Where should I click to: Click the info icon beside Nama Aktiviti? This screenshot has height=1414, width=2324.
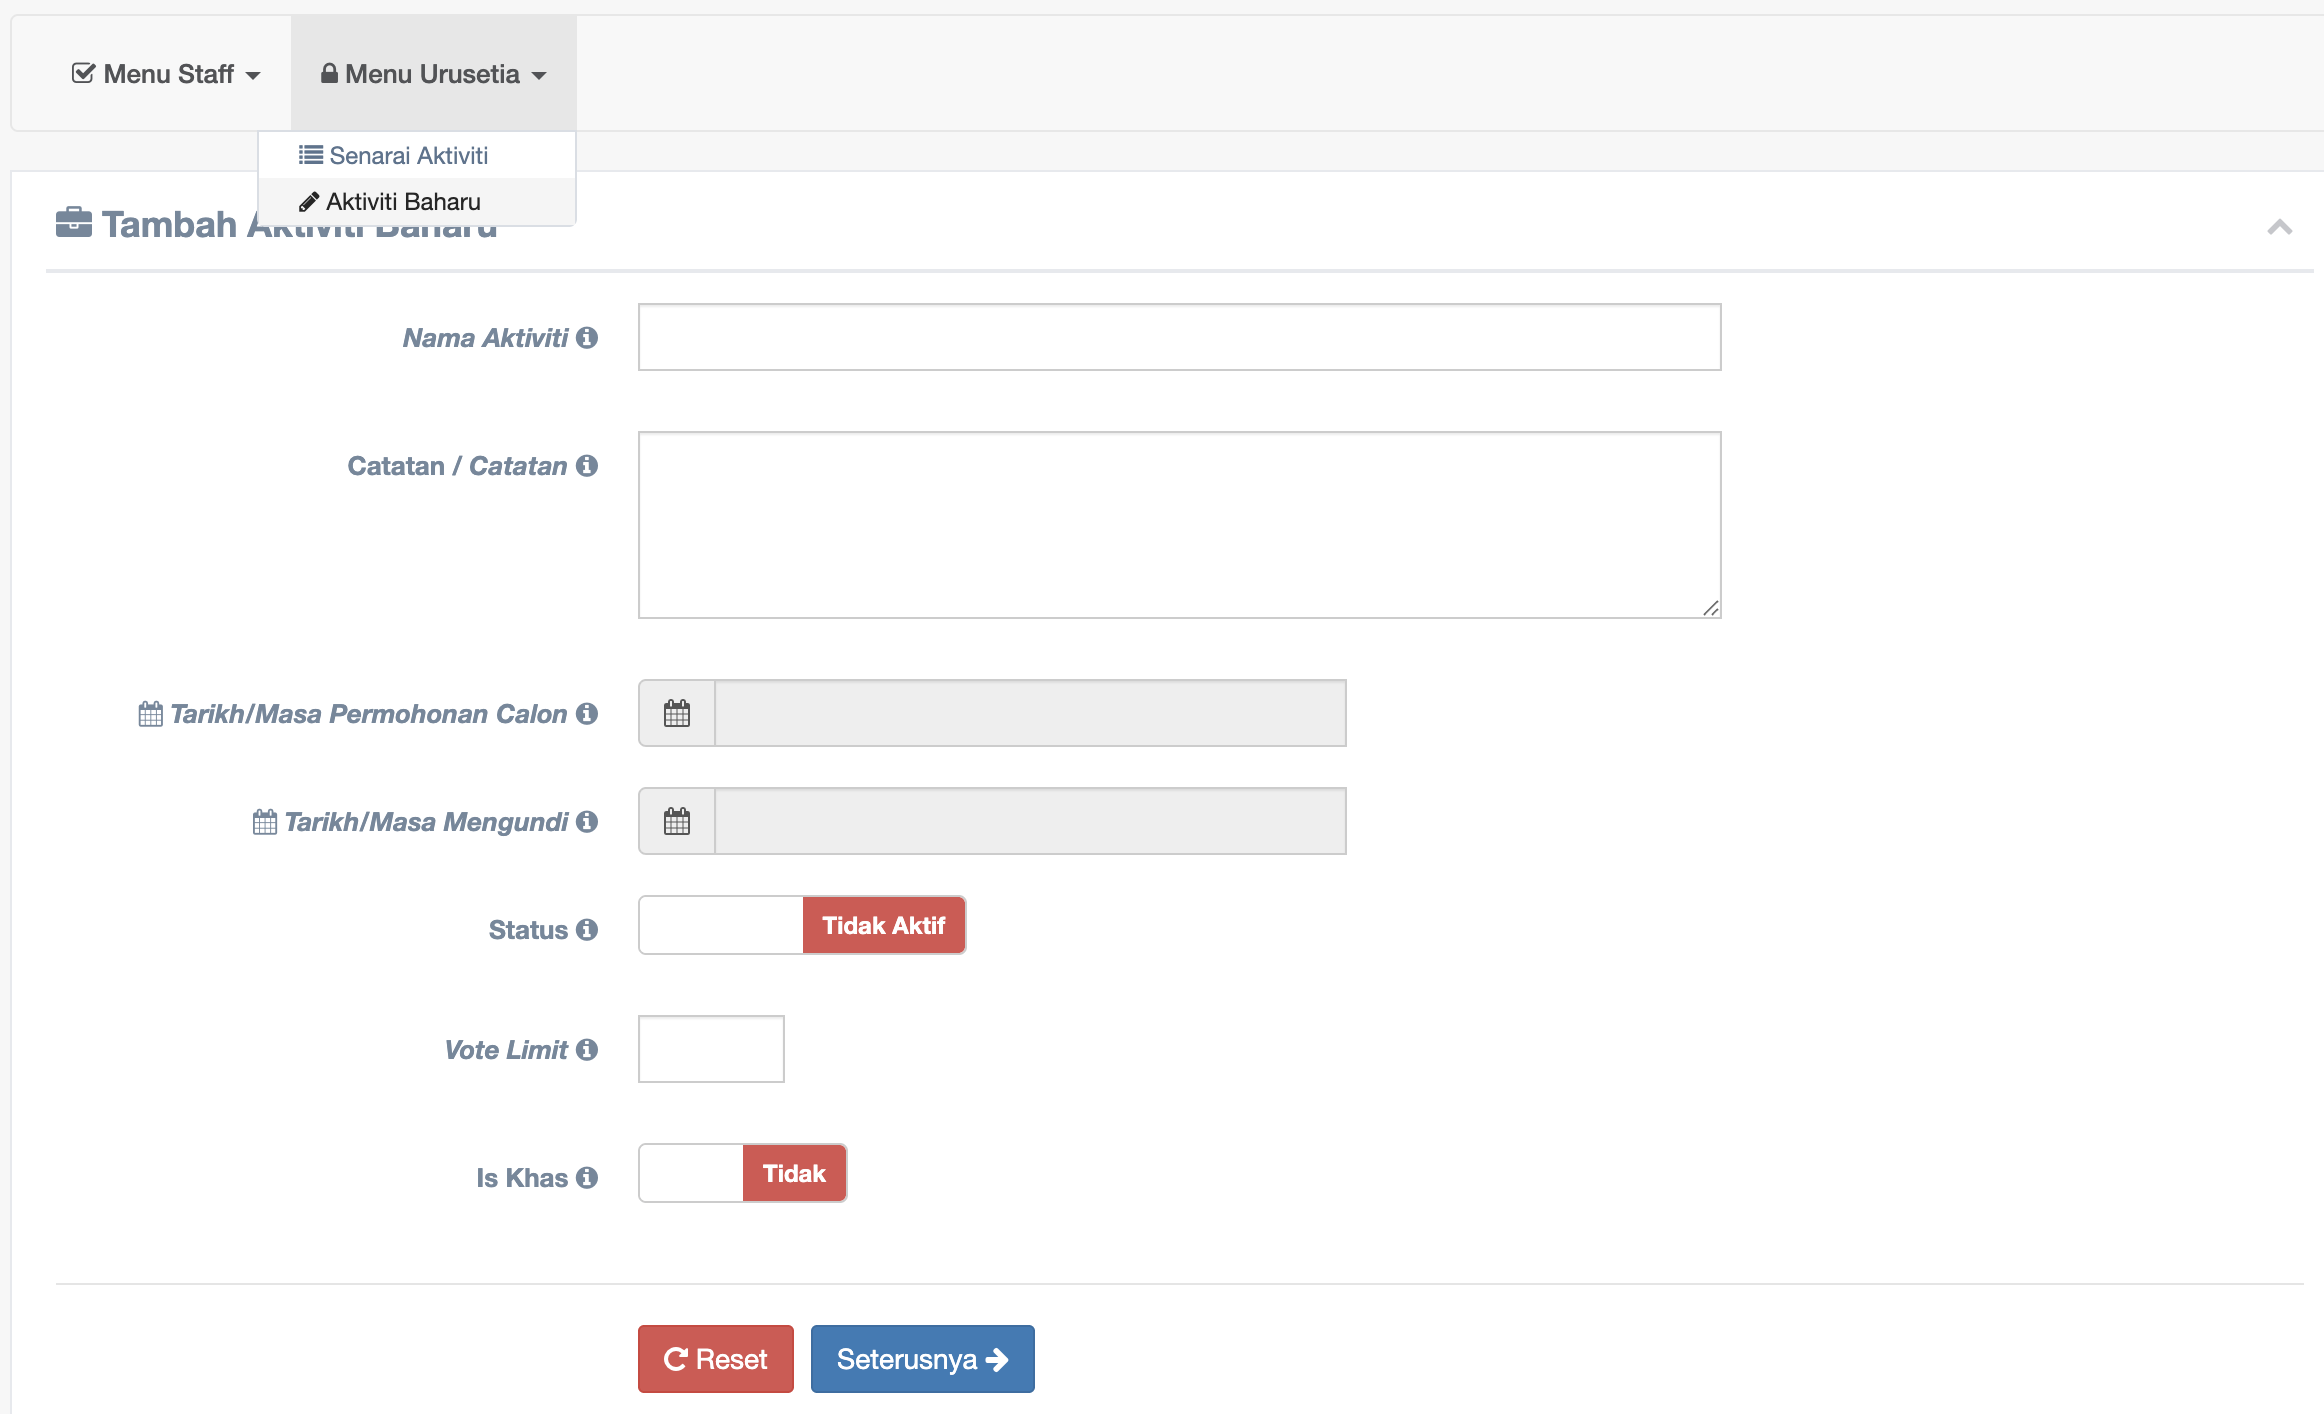point(587,338)
